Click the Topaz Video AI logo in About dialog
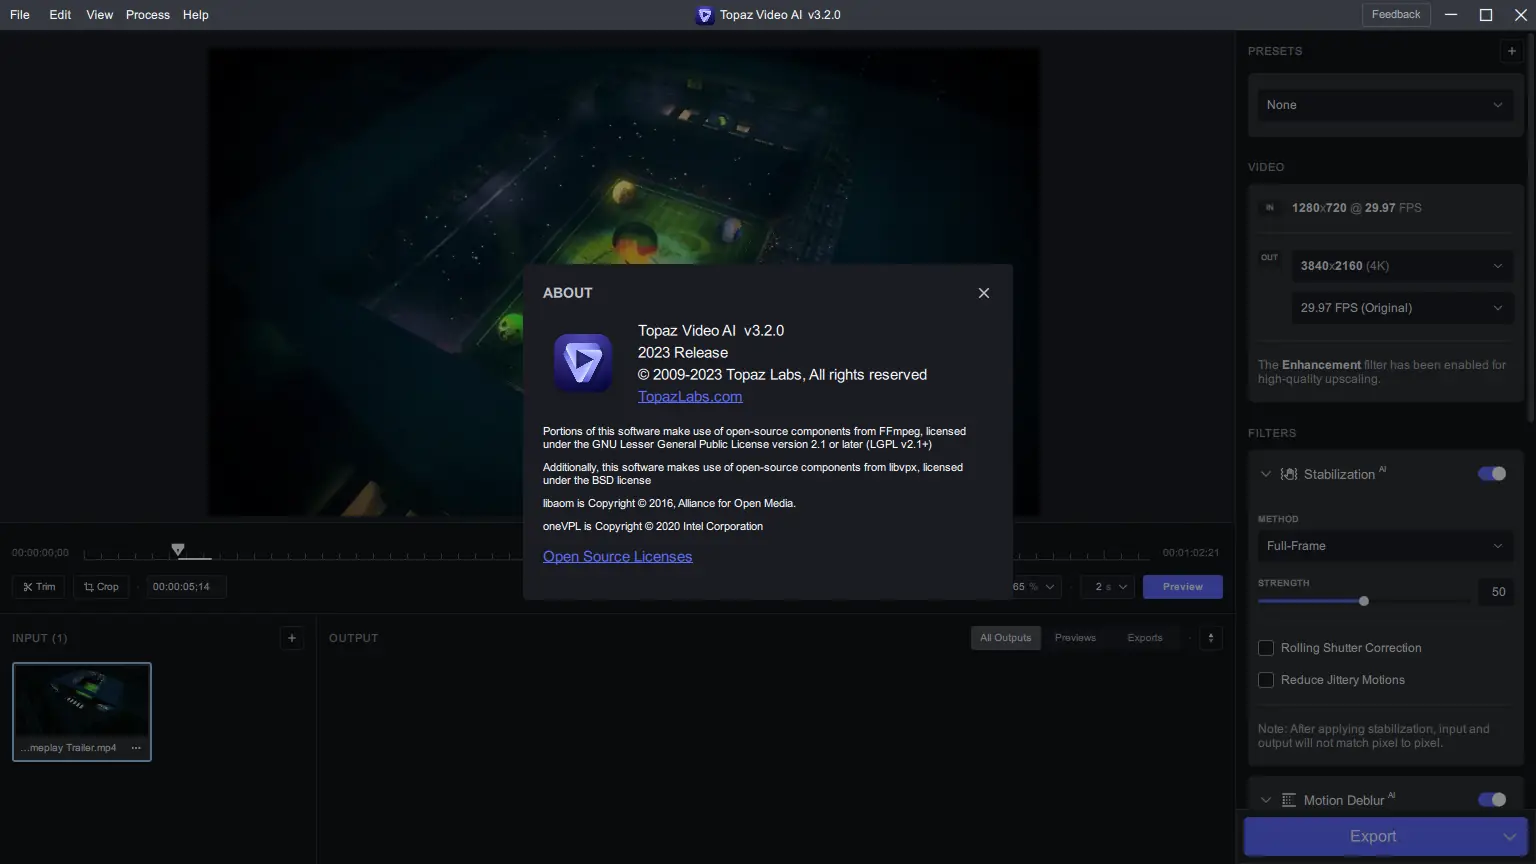 tap(583, 363)
